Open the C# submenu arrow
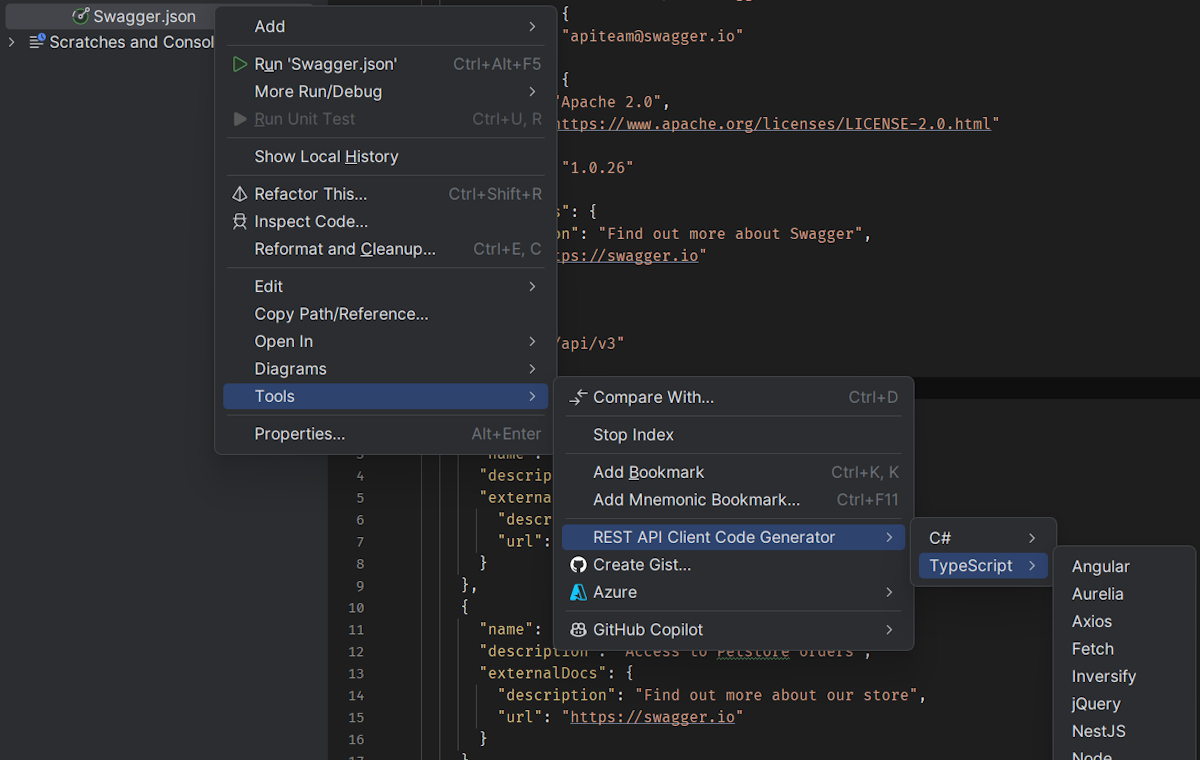The image size is (1200, 760). (x=1032, y=538)
